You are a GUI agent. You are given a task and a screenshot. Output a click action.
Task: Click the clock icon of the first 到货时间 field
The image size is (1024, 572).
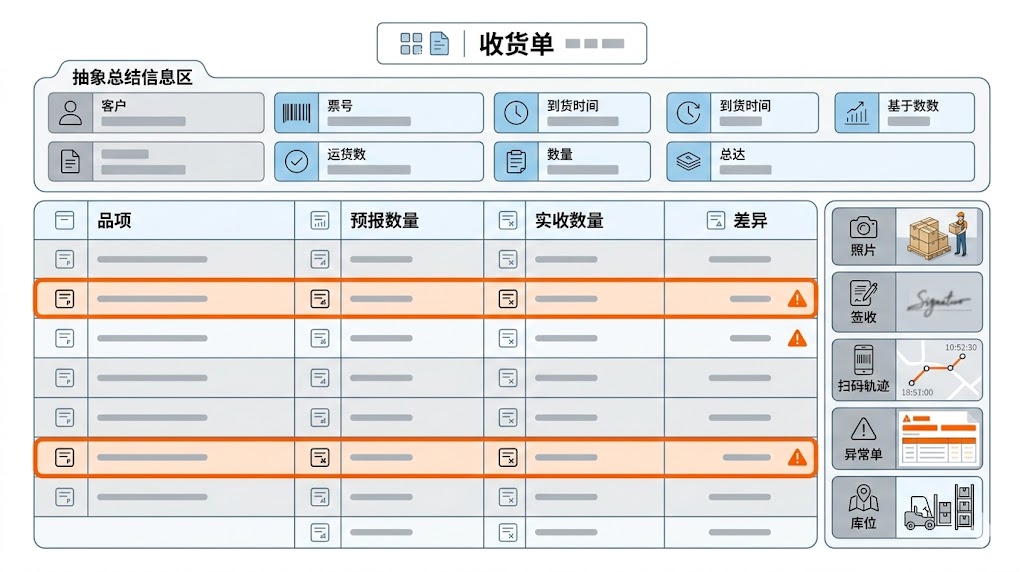pyautogui.click(x=516, y=113)
